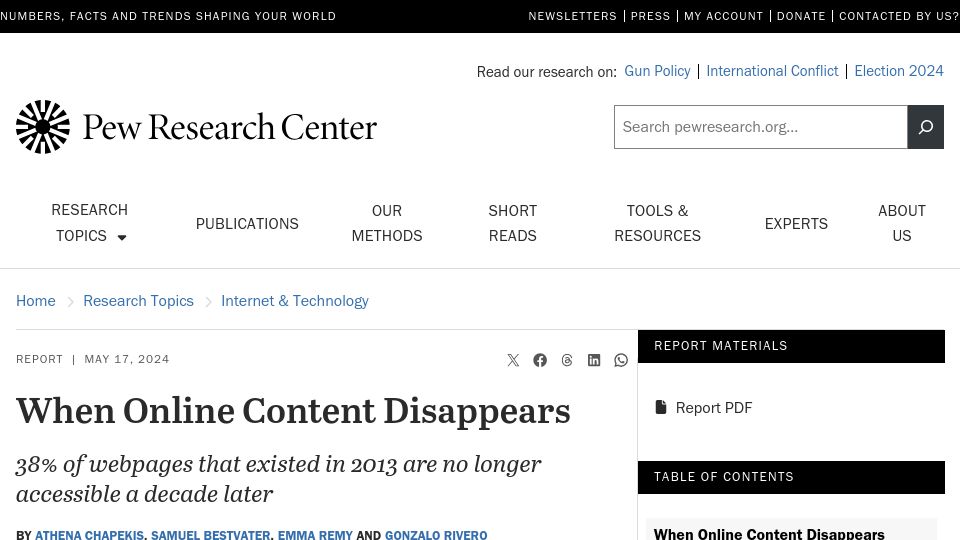Viewport: 960px width, 540px height.
Task: Open author Gonzalo Rivero profile
Action: pos(436,534)
